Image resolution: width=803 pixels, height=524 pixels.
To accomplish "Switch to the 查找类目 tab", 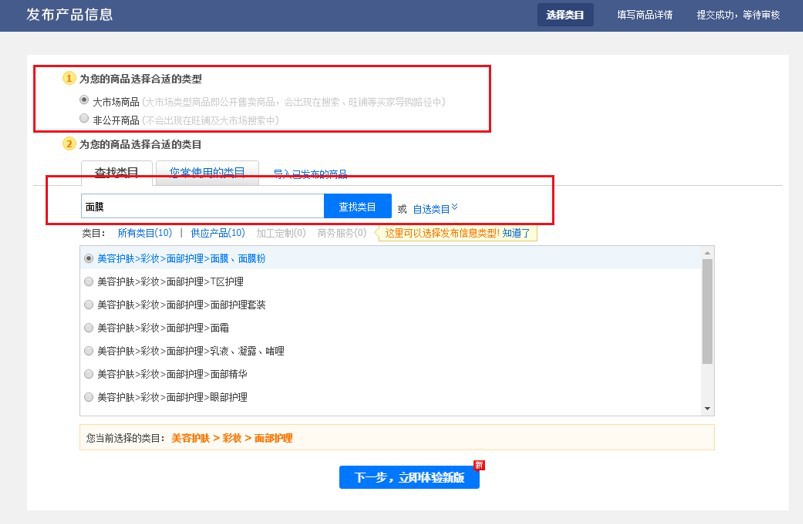I will (117, 173).
